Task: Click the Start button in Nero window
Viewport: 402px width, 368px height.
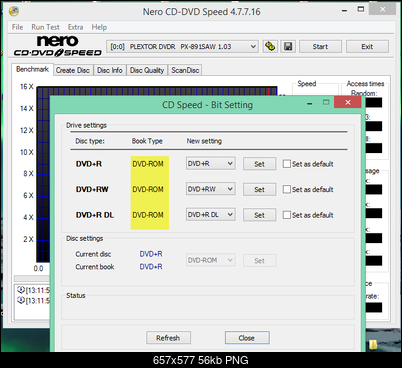Action: tap(320, 47)
